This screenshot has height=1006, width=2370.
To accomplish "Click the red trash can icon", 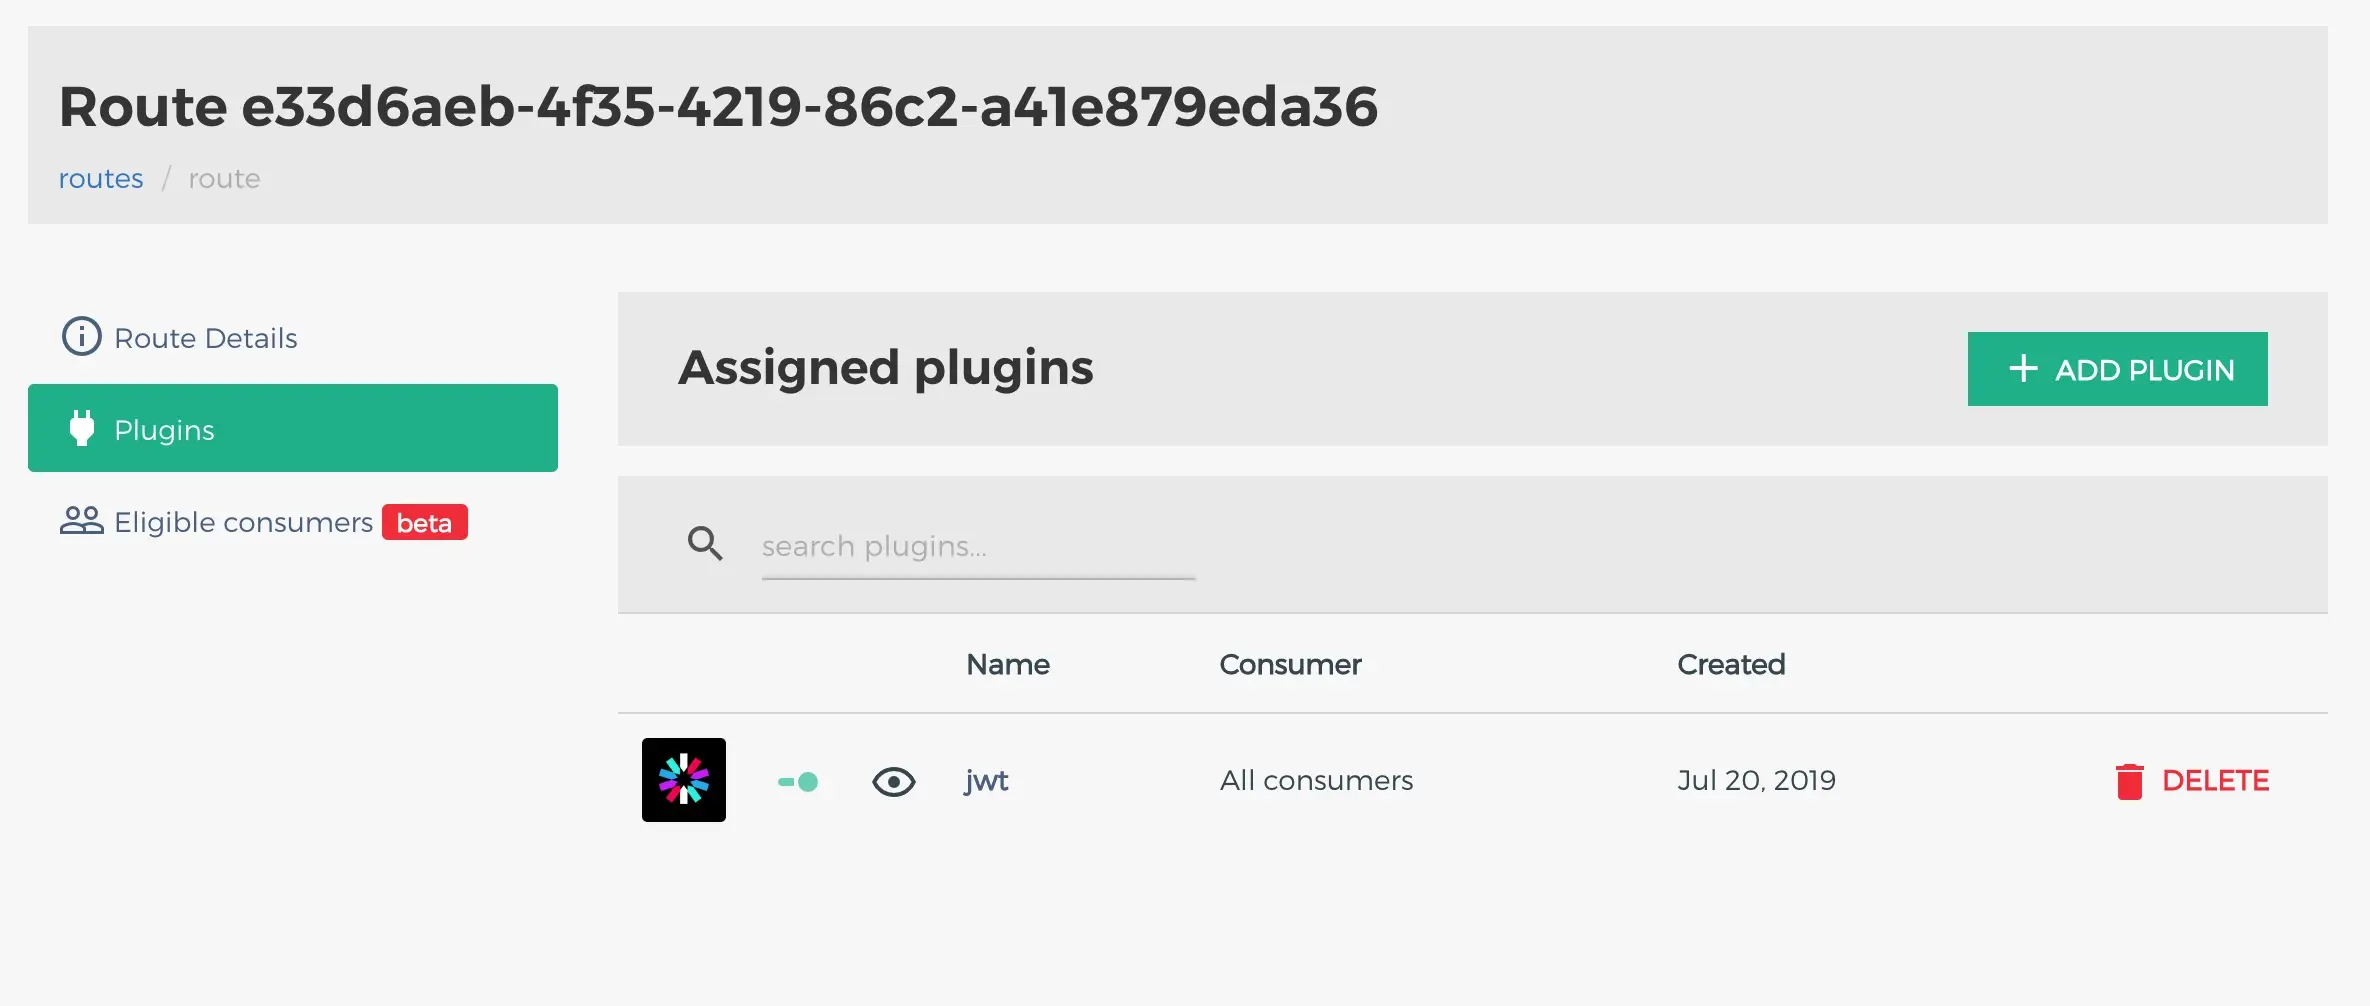I will pyautogui.click(x=2129, y=781).
